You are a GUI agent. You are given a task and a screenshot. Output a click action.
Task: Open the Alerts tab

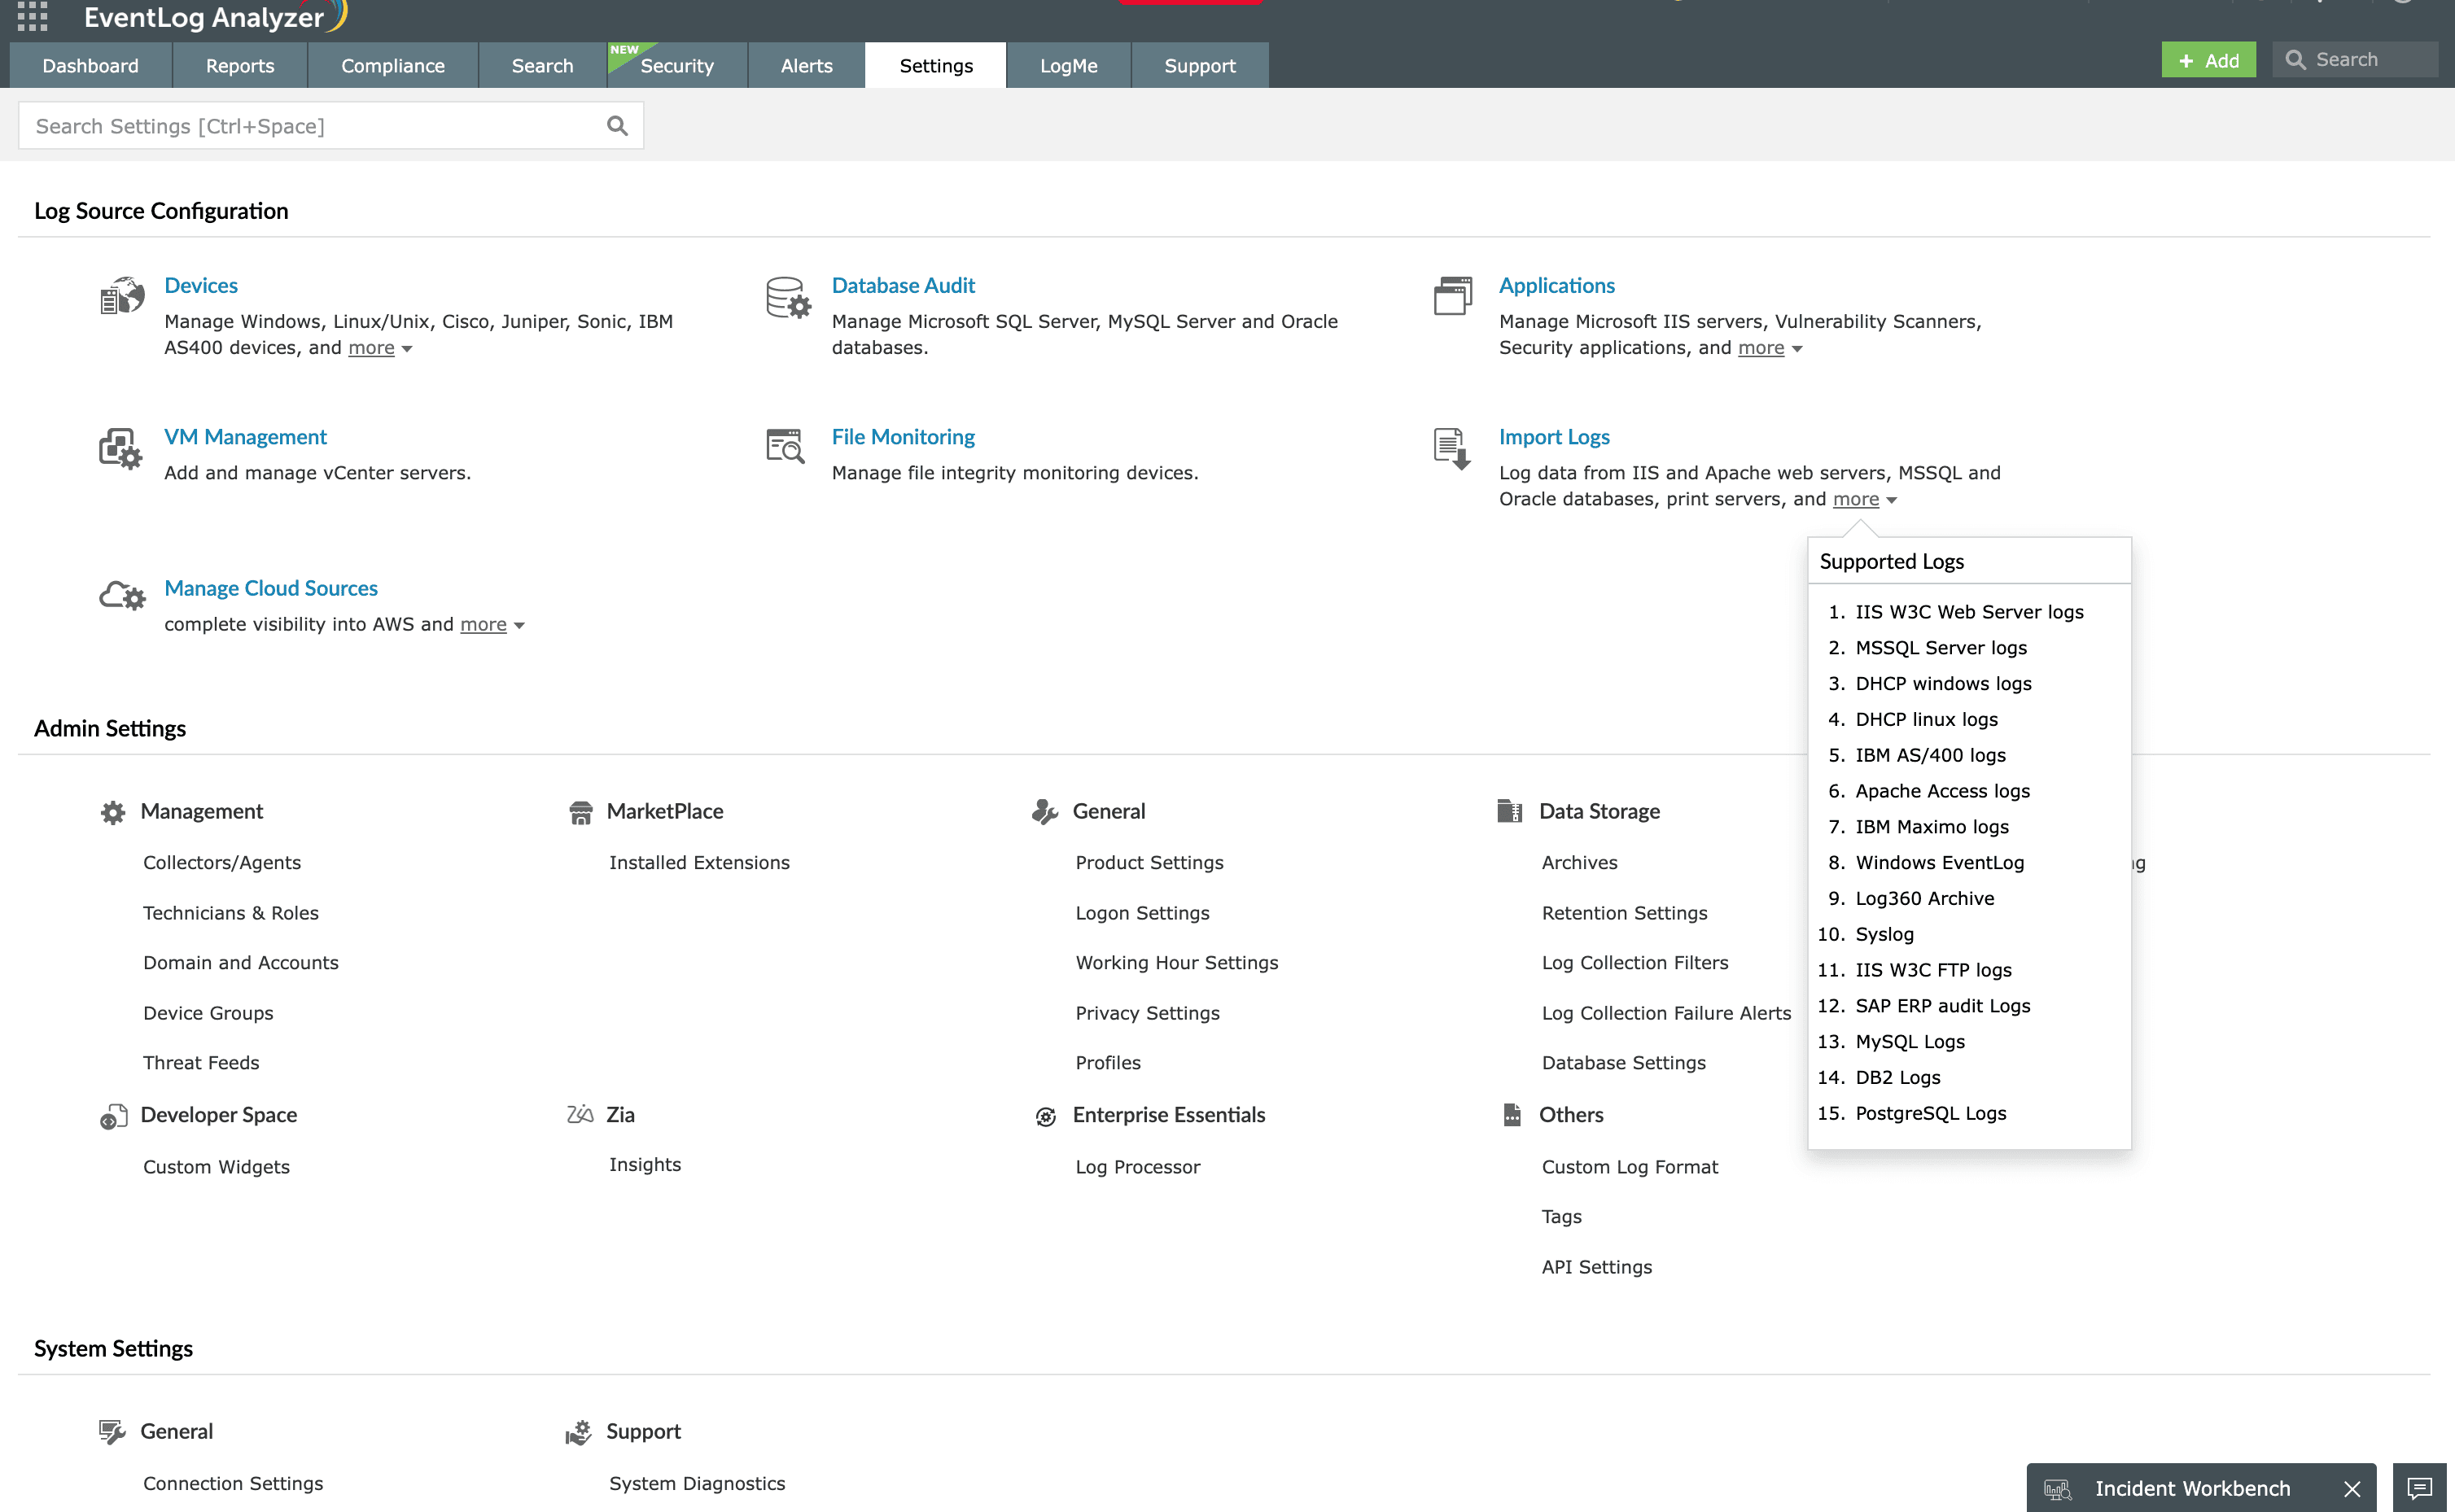click(806, 65)
